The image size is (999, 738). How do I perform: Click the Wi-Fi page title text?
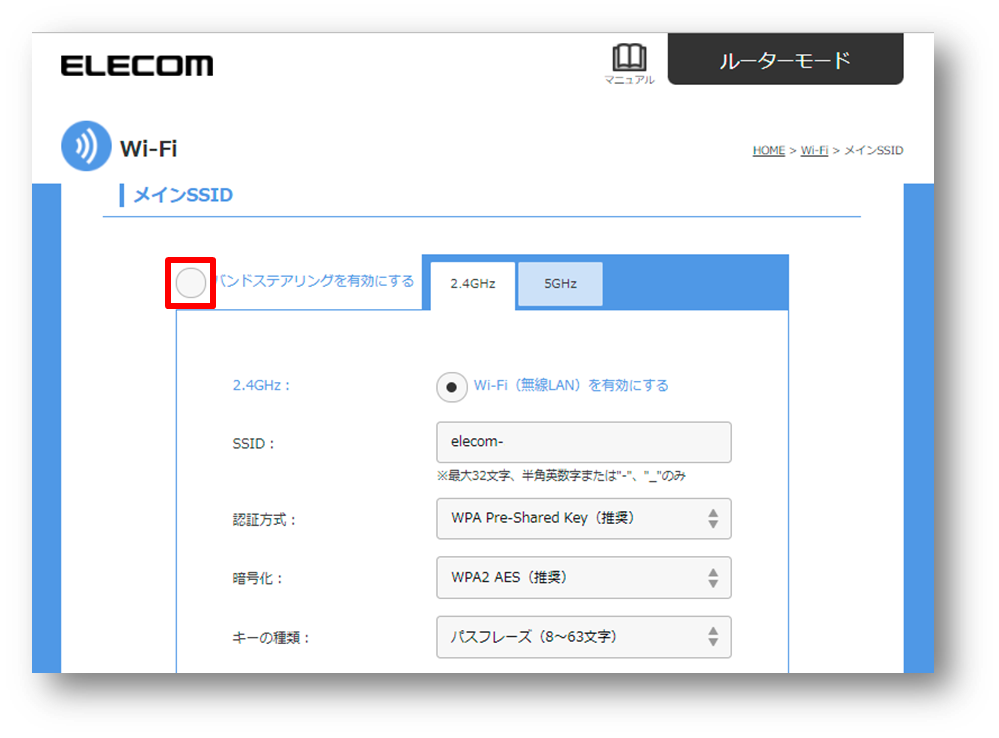coord(148,148)
